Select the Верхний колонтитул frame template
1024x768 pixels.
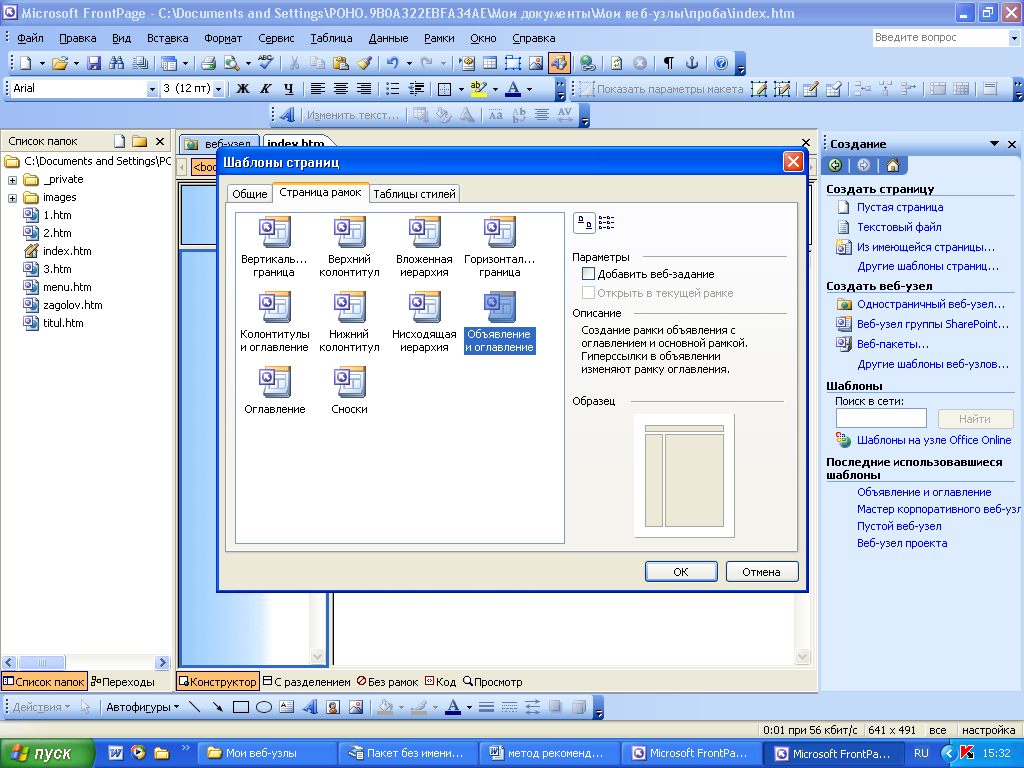coord(349,247)
